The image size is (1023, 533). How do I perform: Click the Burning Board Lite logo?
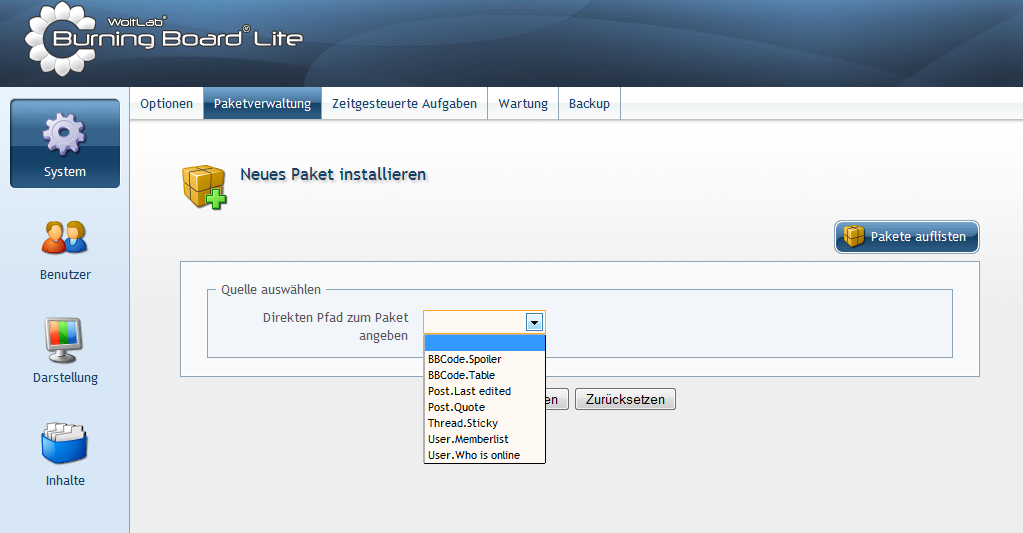(163, 40)
